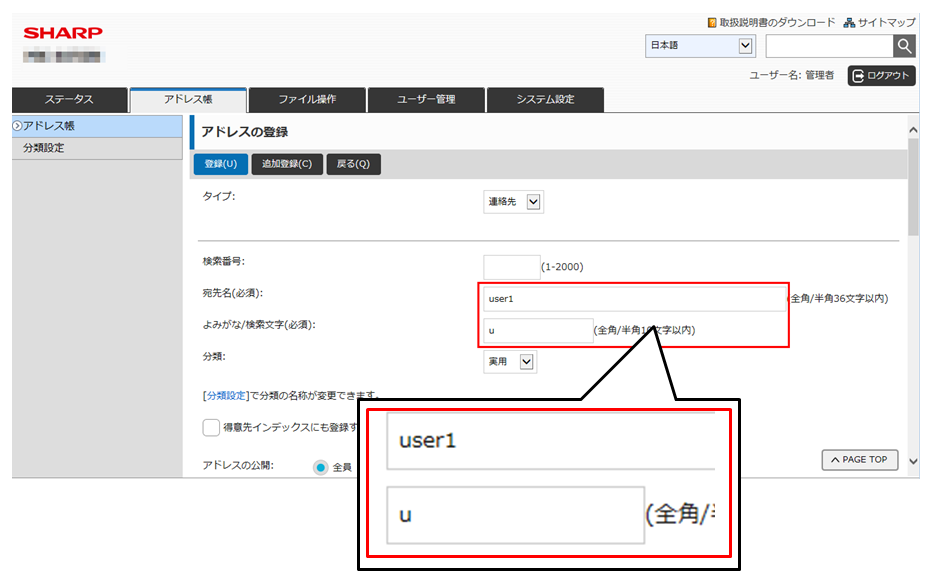The image size is (942, 585).
Task: Tick the 得意先インデックス checkbox
Action: [211, 428]
